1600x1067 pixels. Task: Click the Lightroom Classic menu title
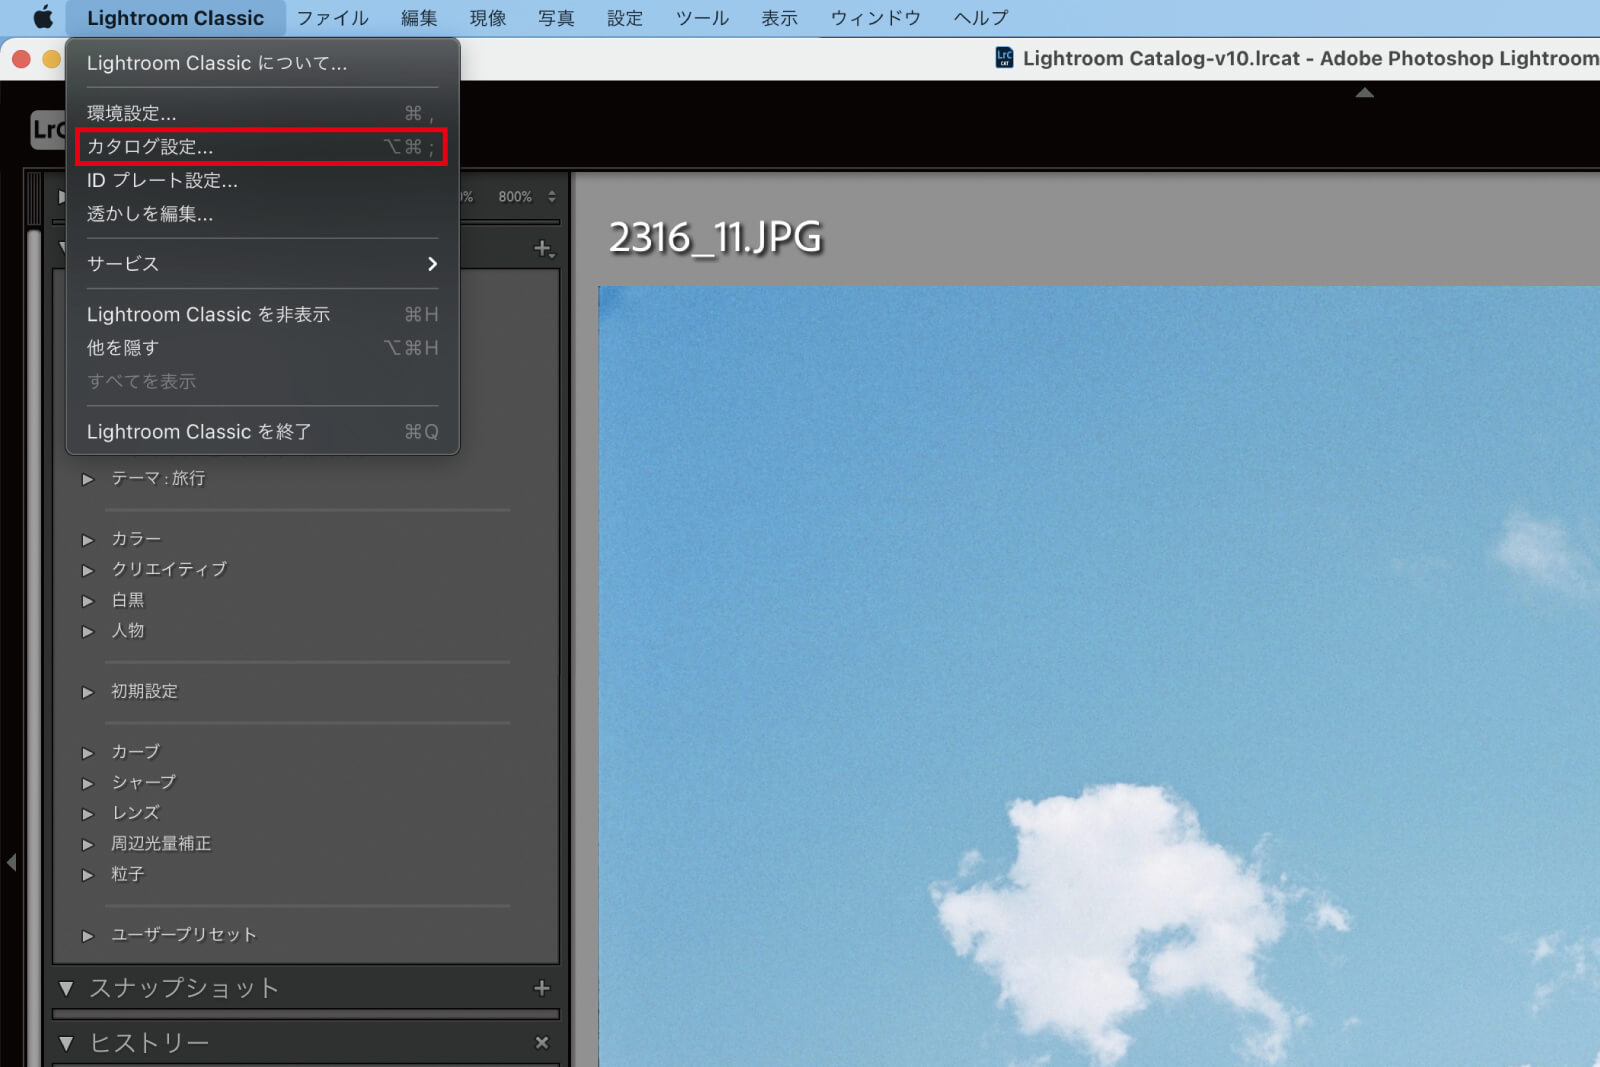tap(175, 18)
